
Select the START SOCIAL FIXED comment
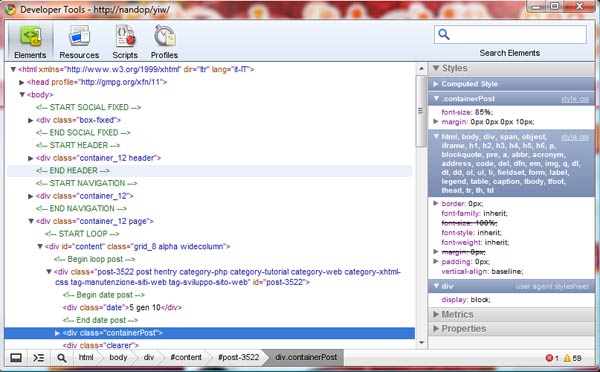point(88,108)
